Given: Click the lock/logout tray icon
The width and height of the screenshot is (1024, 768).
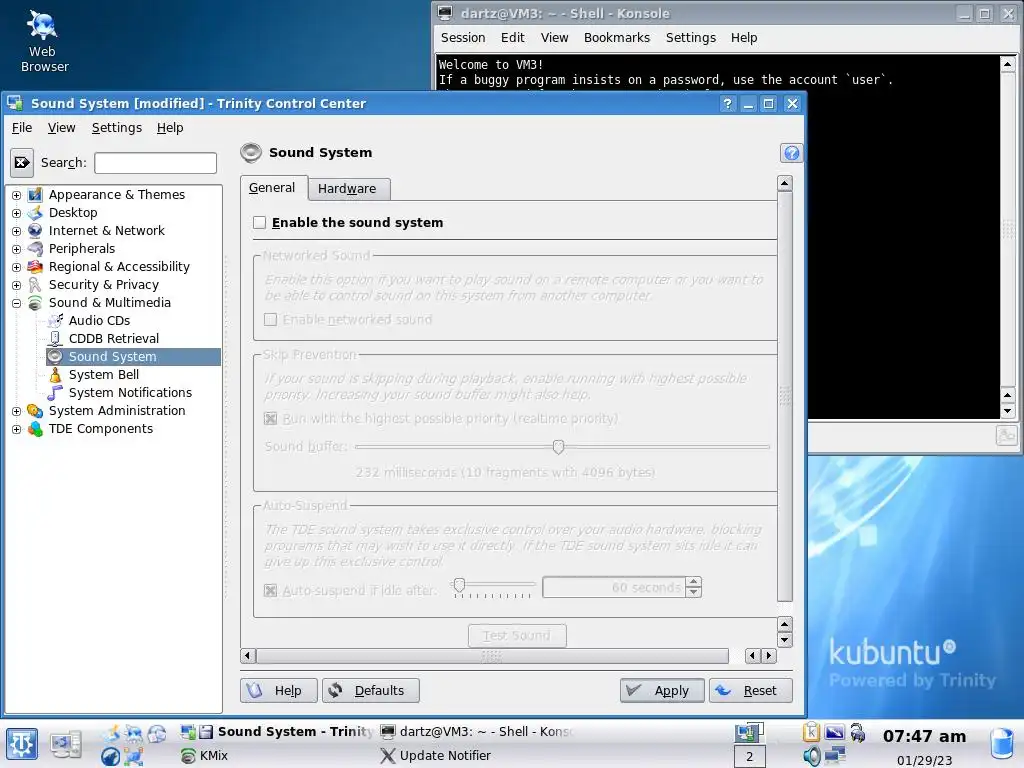Looking at the screenshot, I should [857, 733].
